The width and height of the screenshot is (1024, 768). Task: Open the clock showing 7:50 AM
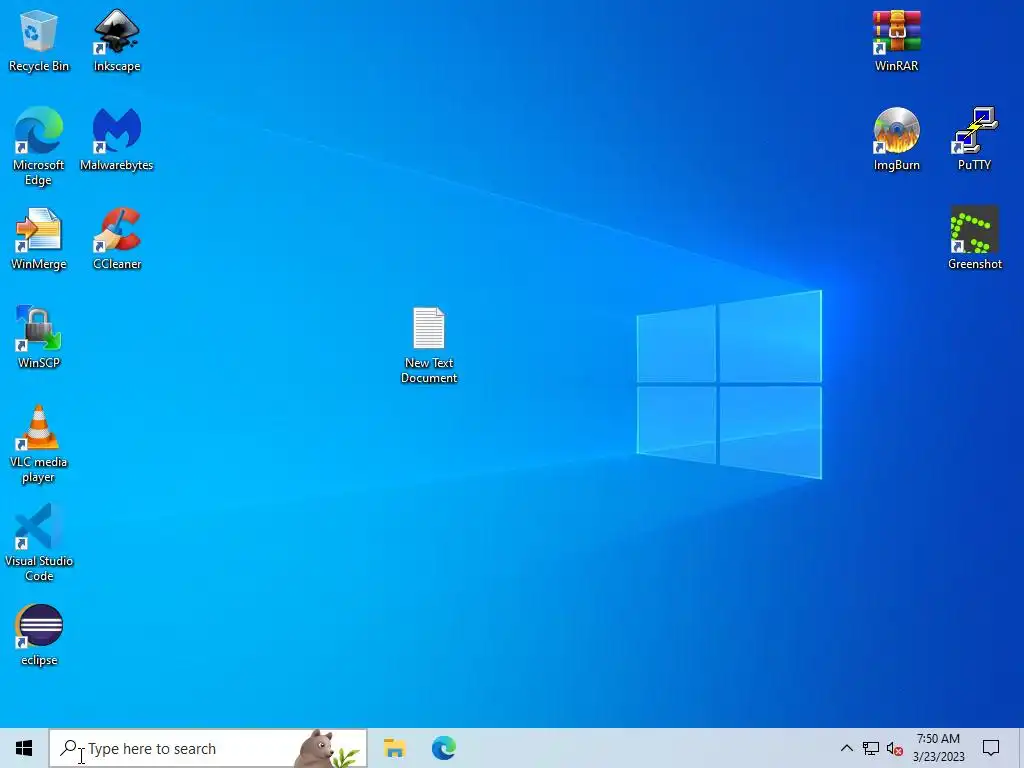pos(938,748)
